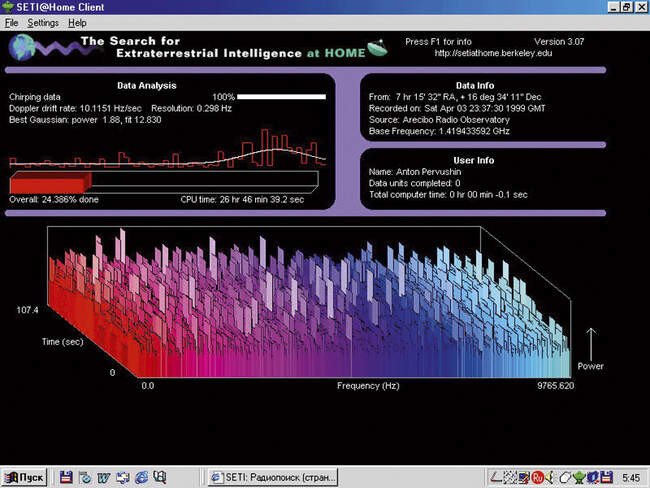Image resolution: width=650 pixels, height=488 pixels.
Task: Click the '9765.620' frequency value
Action: [555, 386]
